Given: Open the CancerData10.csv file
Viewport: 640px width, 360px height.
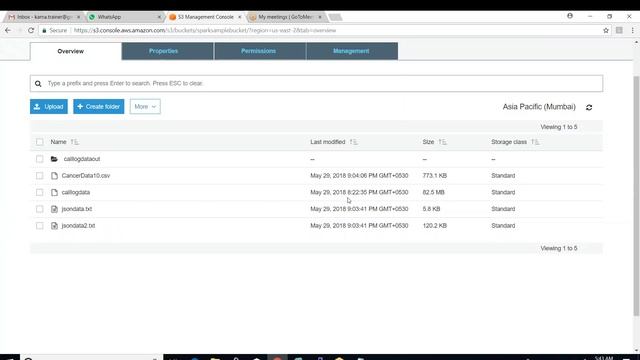Looking at the screenshot, I should click(x=86, y=176).
